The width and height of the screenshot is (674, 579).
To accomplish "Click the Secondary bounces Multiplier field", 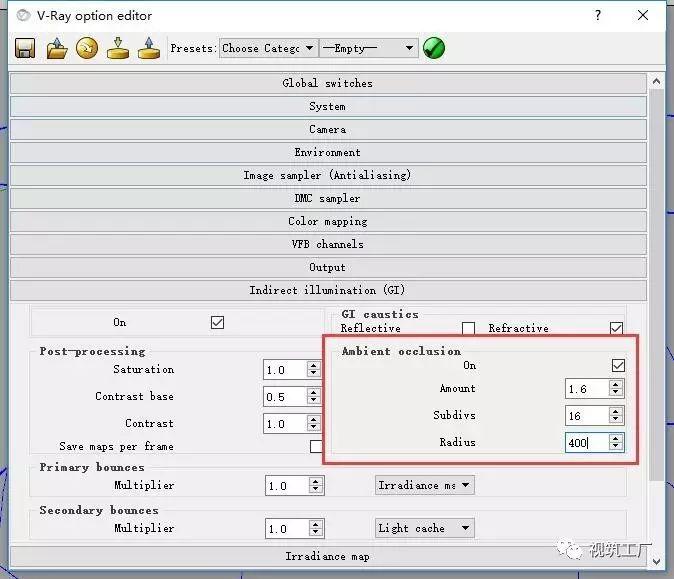I will click(x=287, y=529).
